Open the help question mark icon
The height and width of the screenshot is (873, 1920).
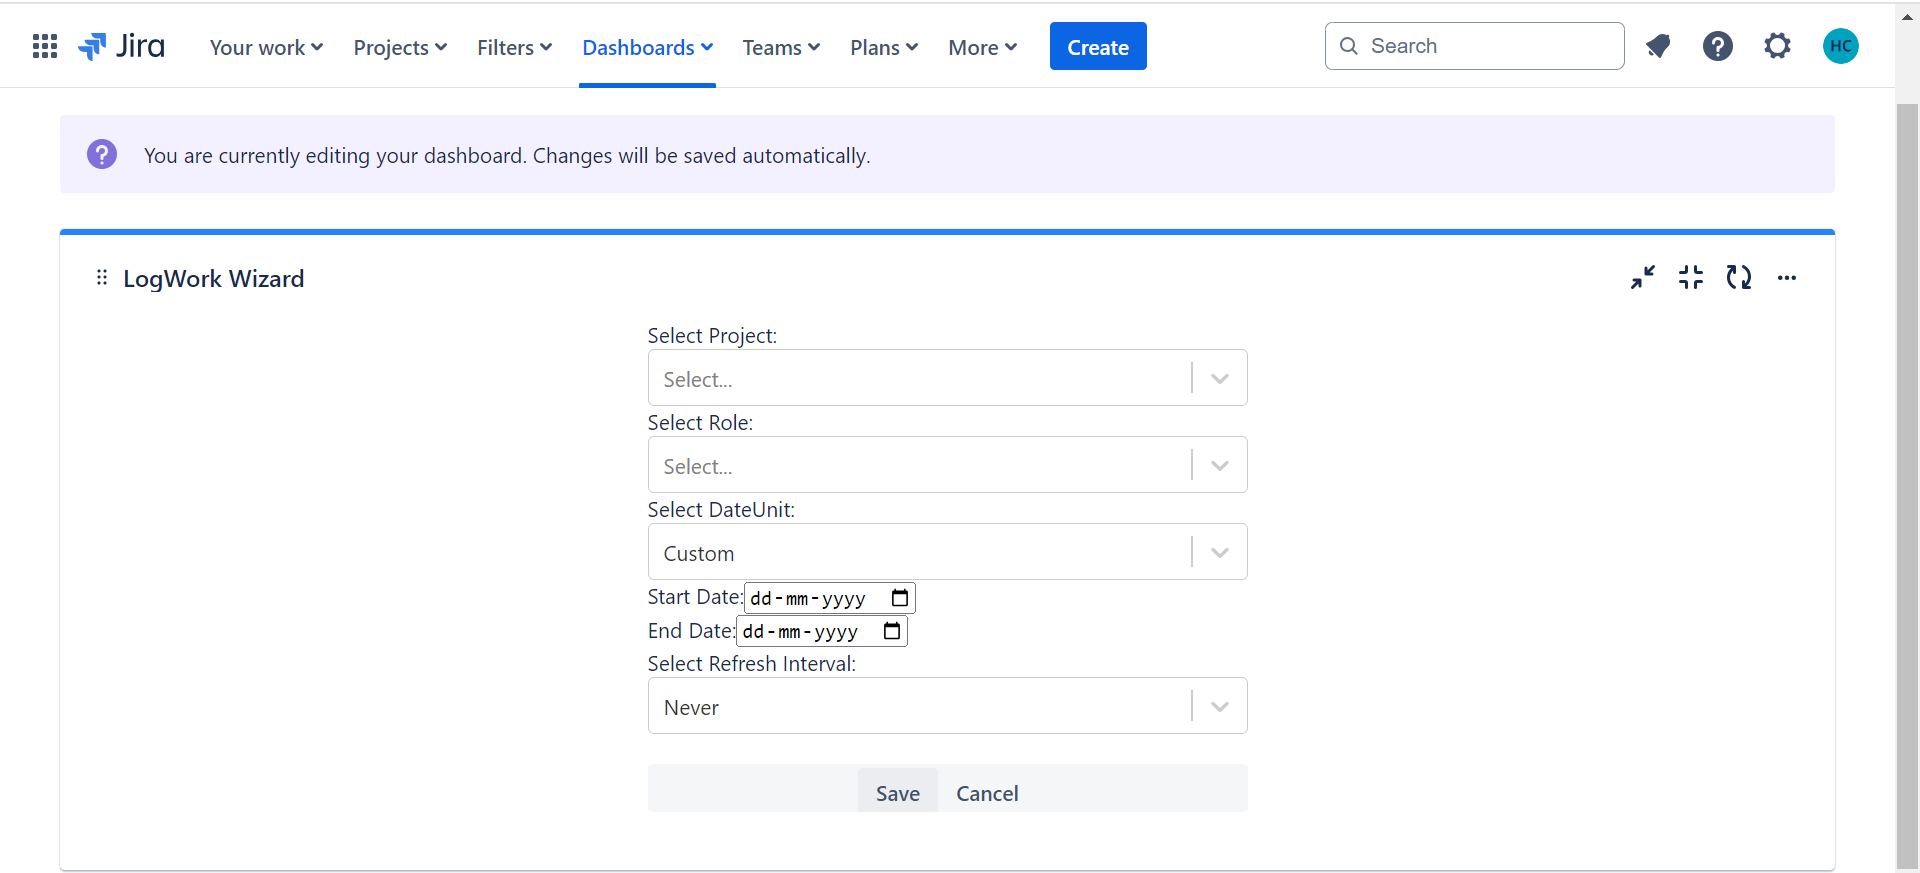pyautogui.click(x=1717, y=46)
